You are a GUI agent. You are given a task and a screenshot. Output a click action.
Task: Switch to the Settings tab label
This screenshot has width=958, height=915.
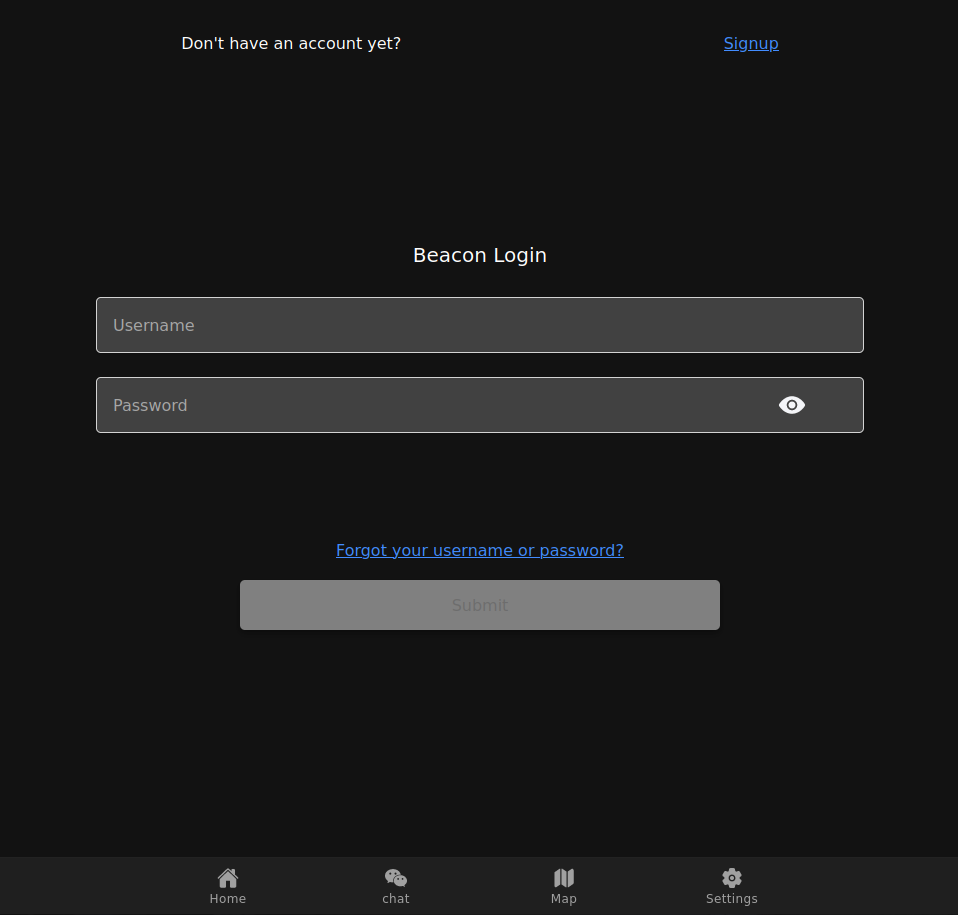(x=732, y=899)
